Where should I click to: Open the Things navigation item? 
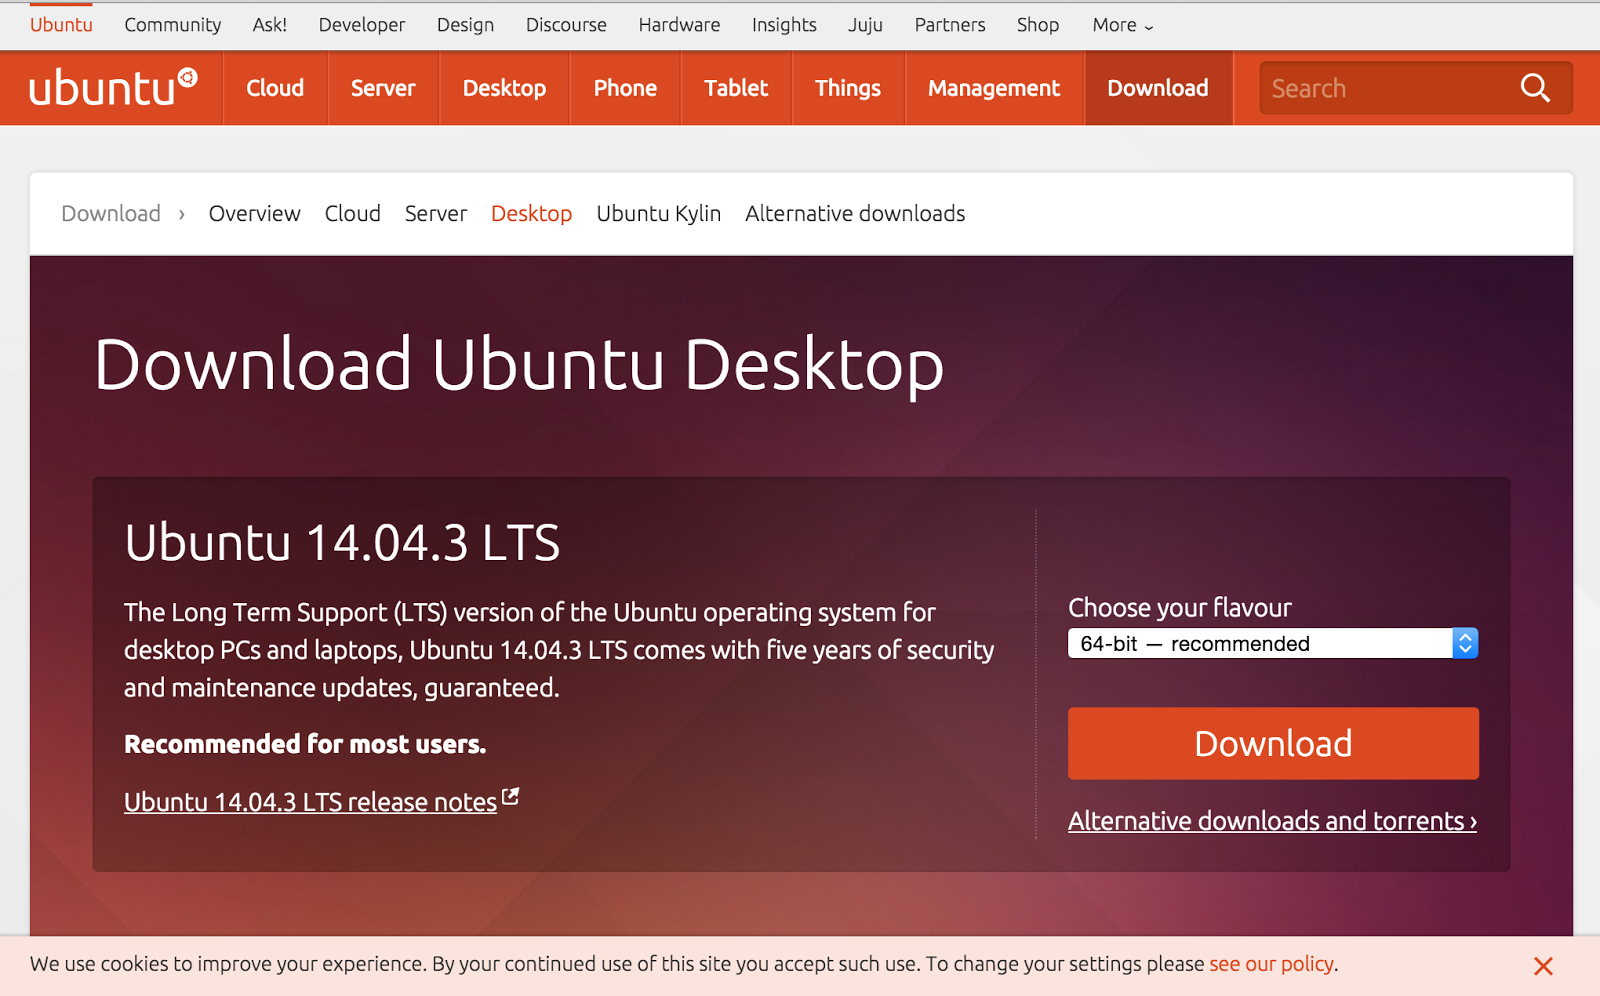[848, 88]
